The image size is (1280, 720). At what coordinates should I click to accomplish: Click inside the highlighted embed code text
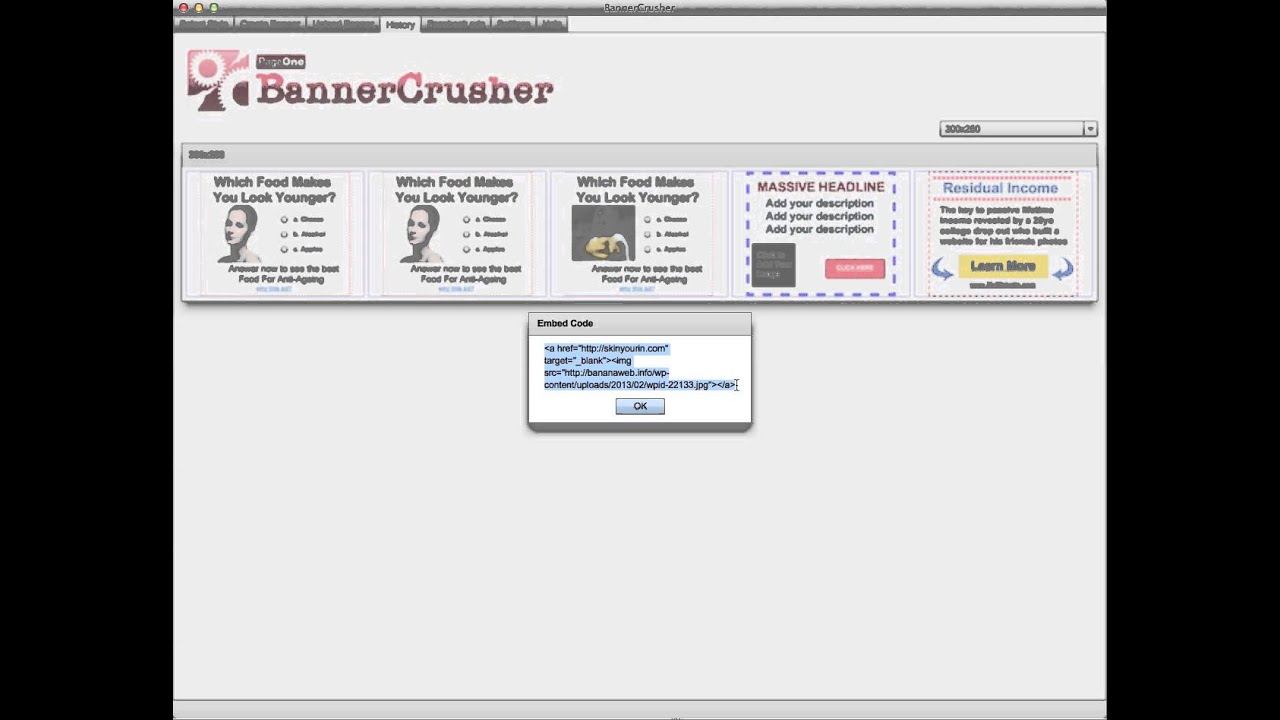[x=640, y=366]
